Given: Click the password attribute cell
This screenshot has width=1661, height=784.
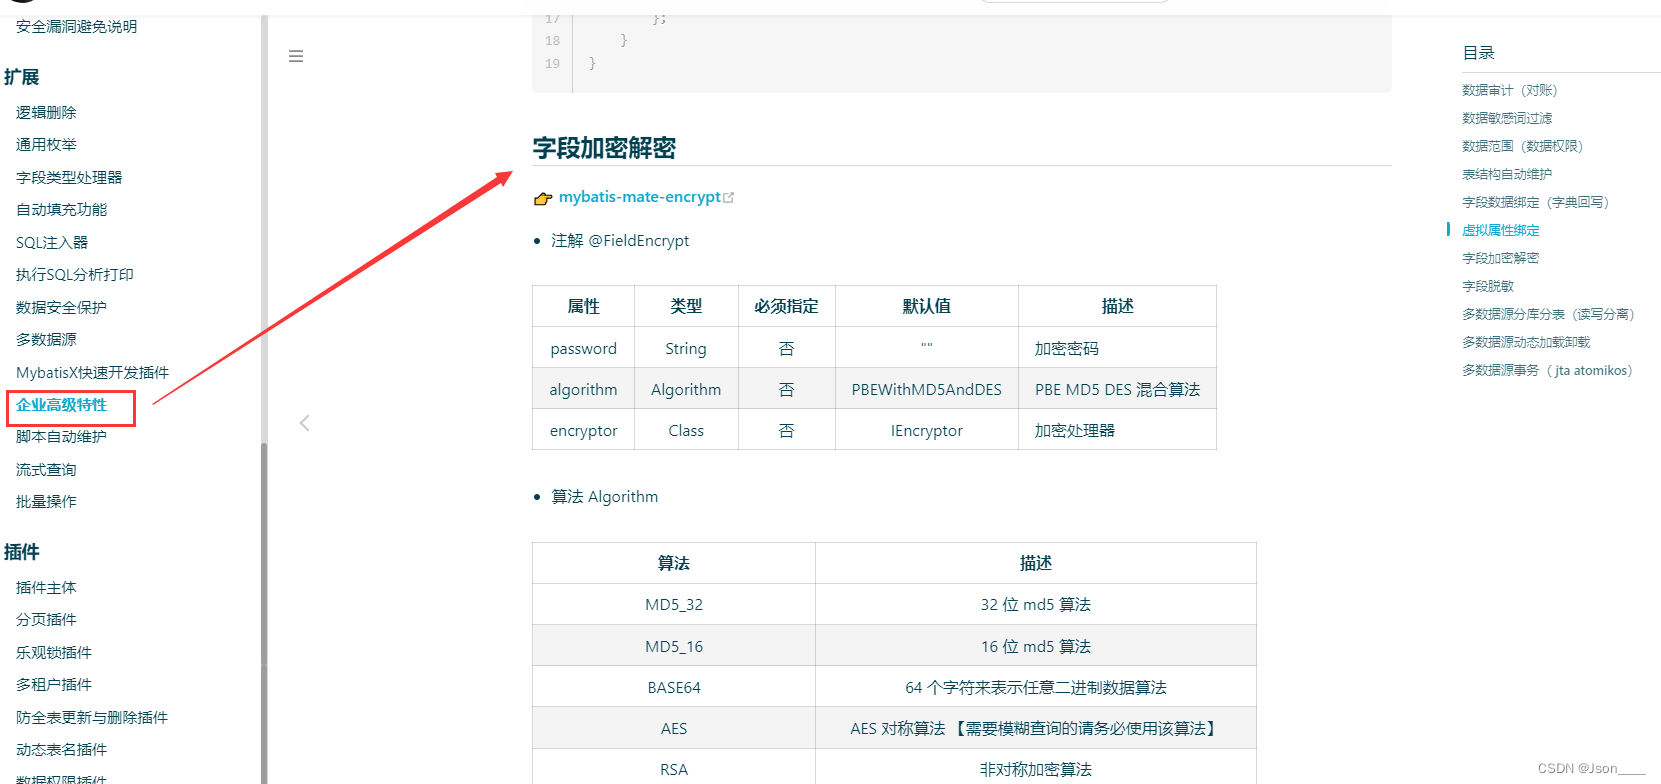Looking at the screenshot, I should [x=584, y=348].
